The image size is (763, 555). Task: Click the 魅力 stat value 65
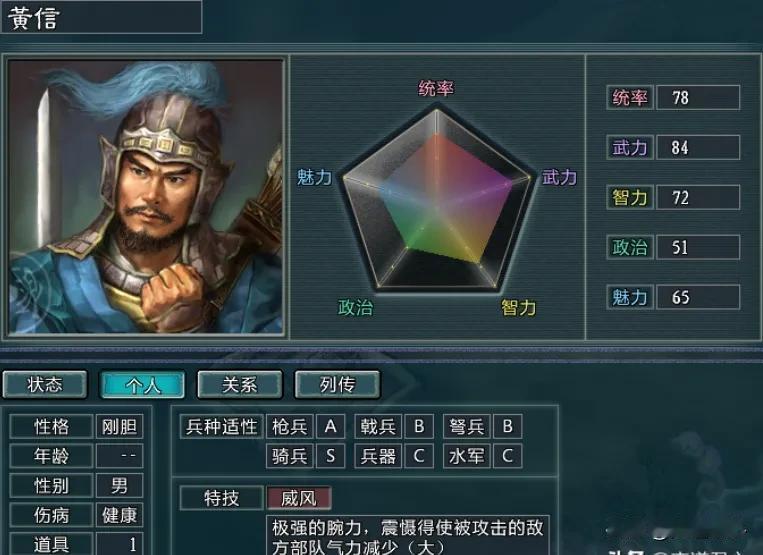pos(698,297)
